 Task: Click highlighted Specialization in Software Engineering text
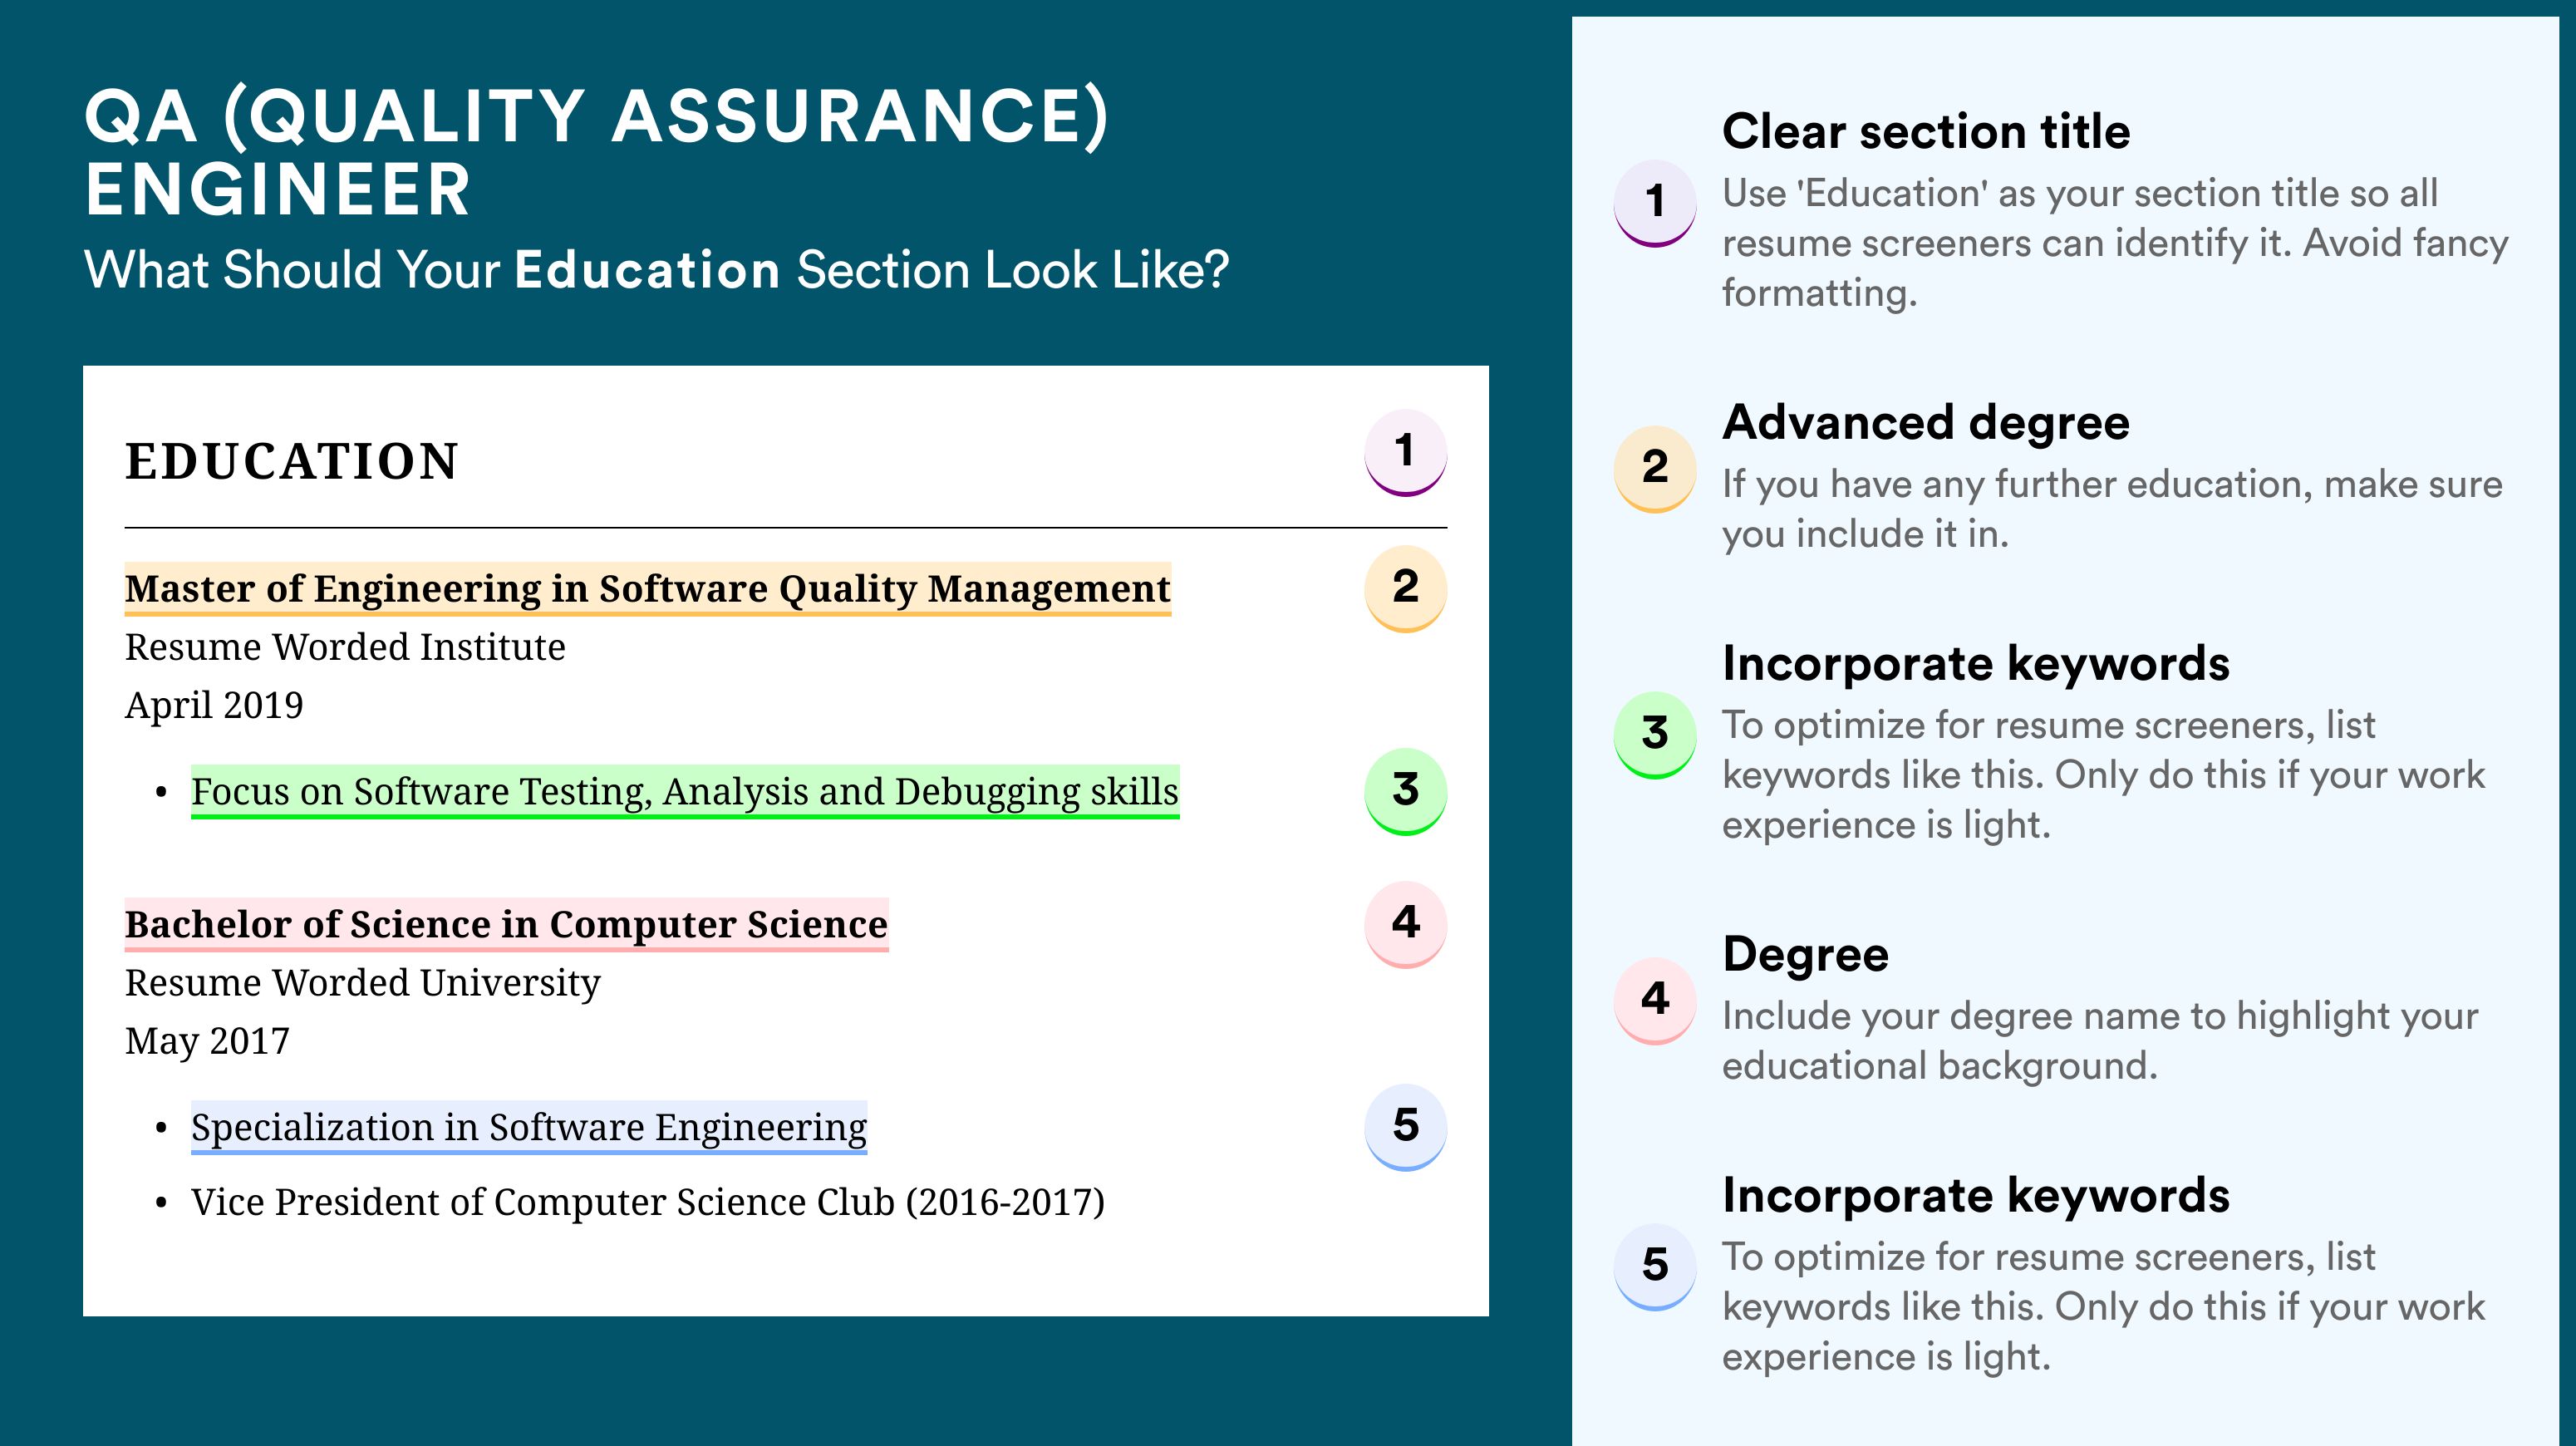529,1128
